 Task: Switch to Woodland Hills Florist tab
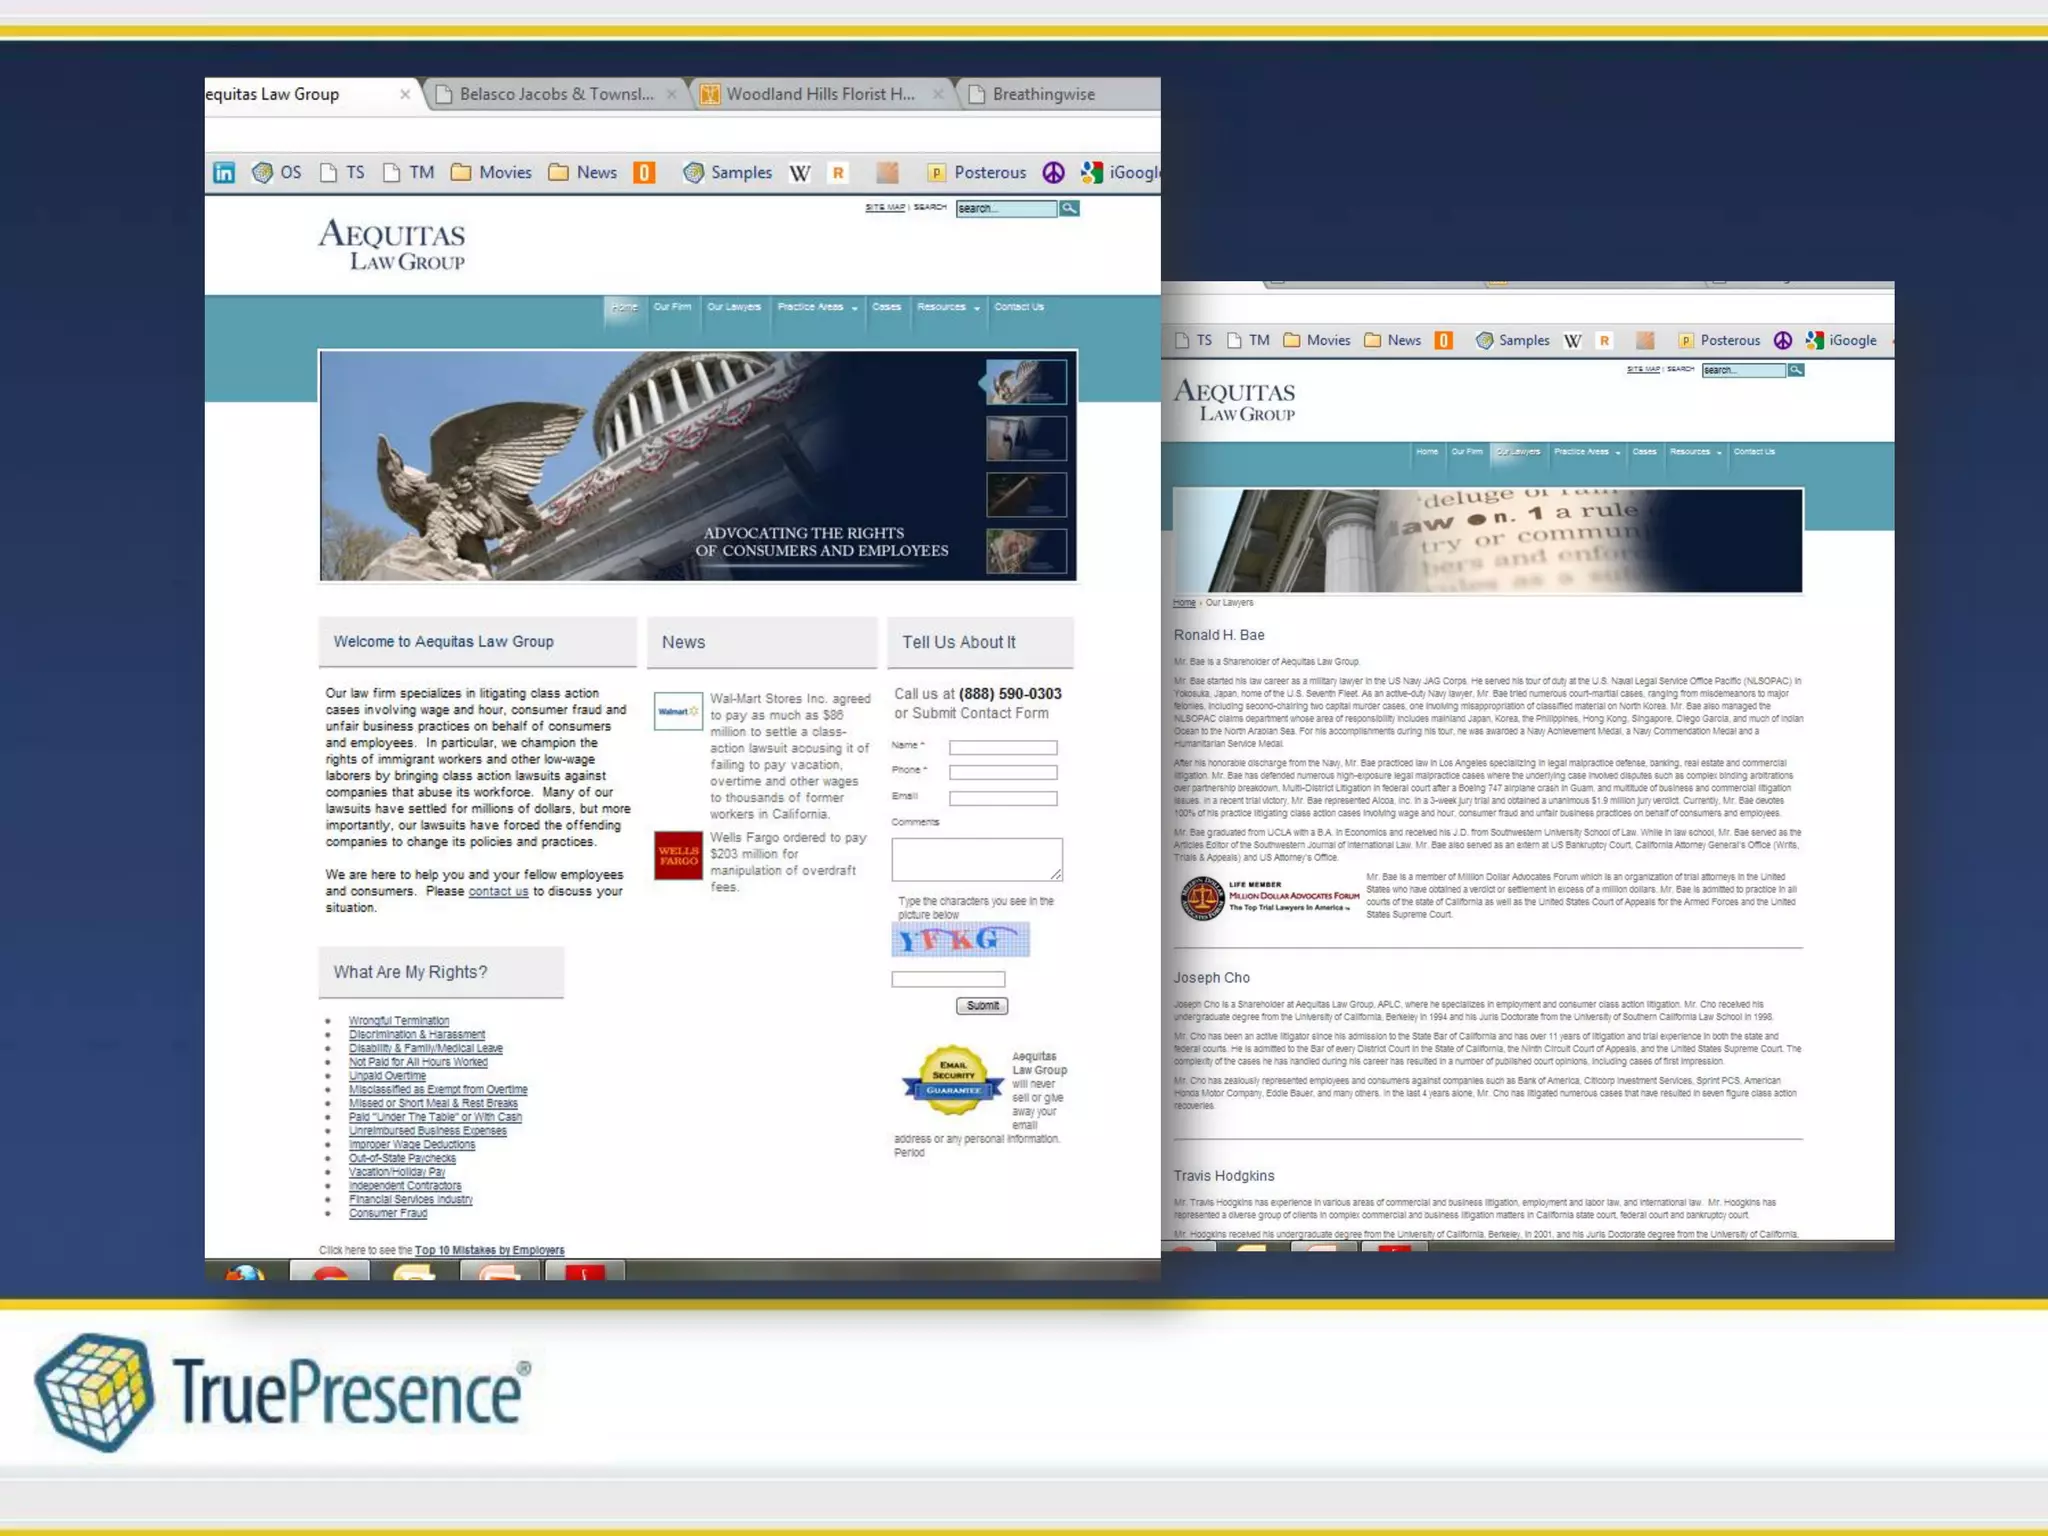[819, 94]
